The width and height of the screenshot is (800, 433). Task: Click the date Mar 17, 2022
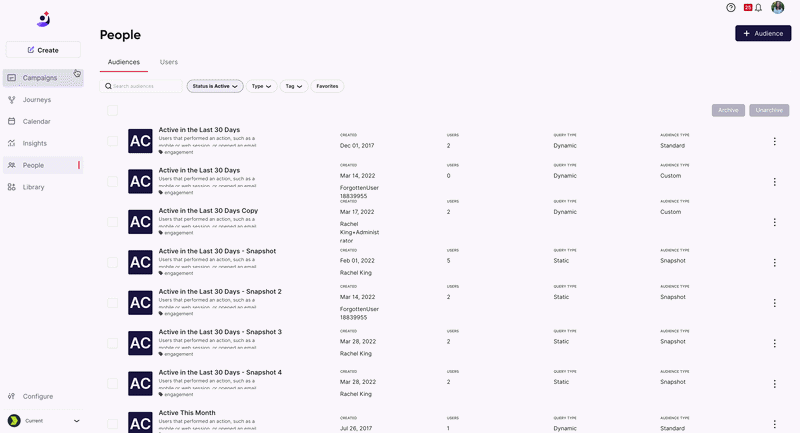point(357,212)
